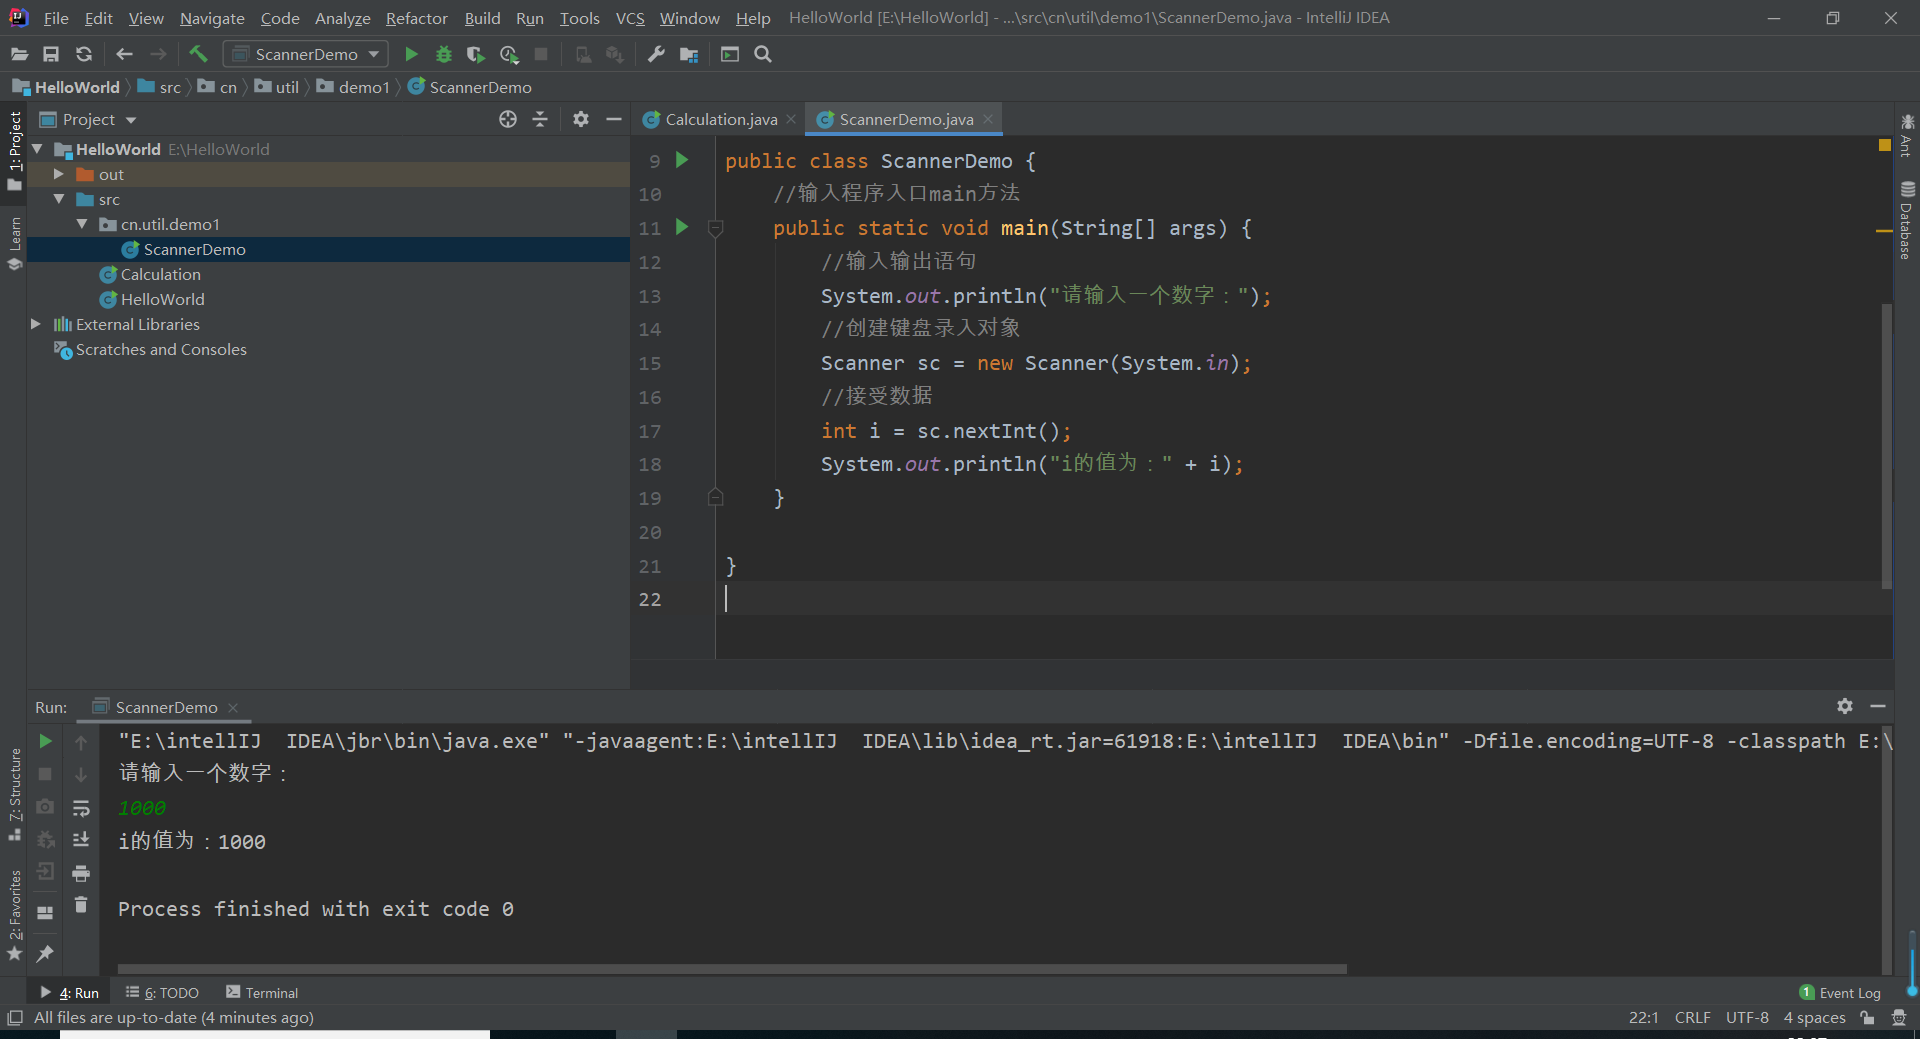Open the Database side panel

(x=1907, y=221)
